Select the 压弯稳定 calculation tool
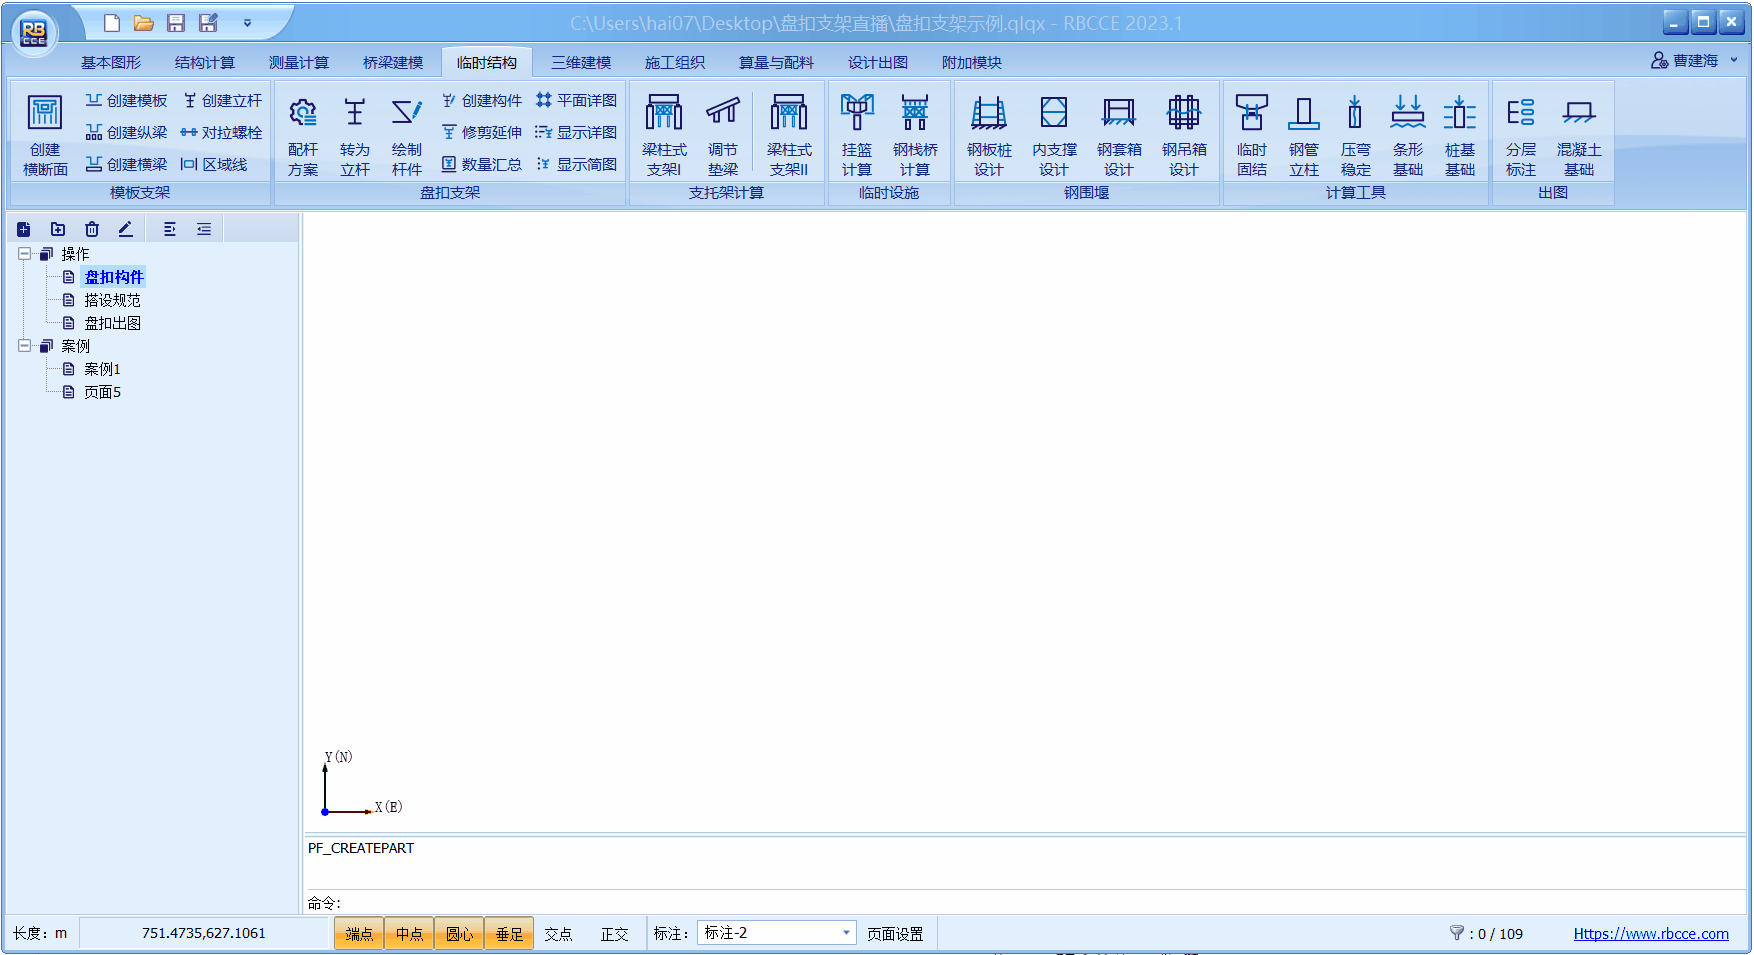The width and height of the screenshot is (1754, 955). [1355, 133]
